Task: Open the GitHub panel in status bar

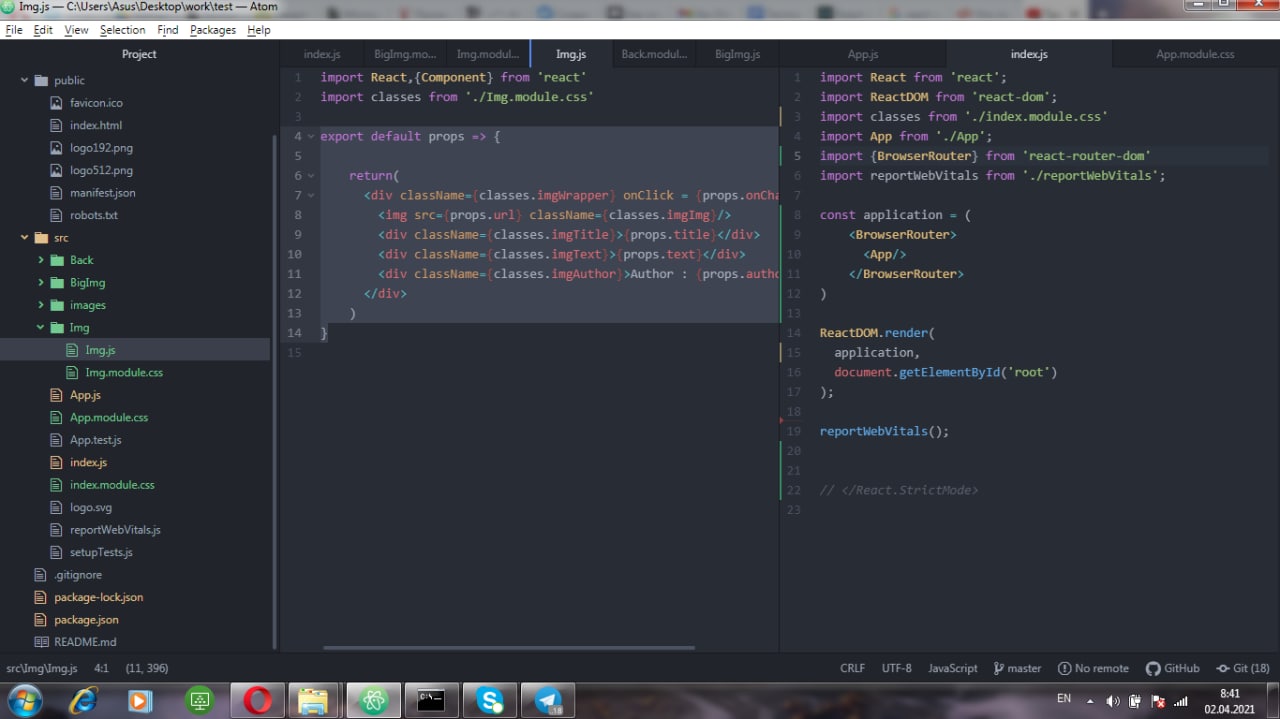Action: (1172, 668)
